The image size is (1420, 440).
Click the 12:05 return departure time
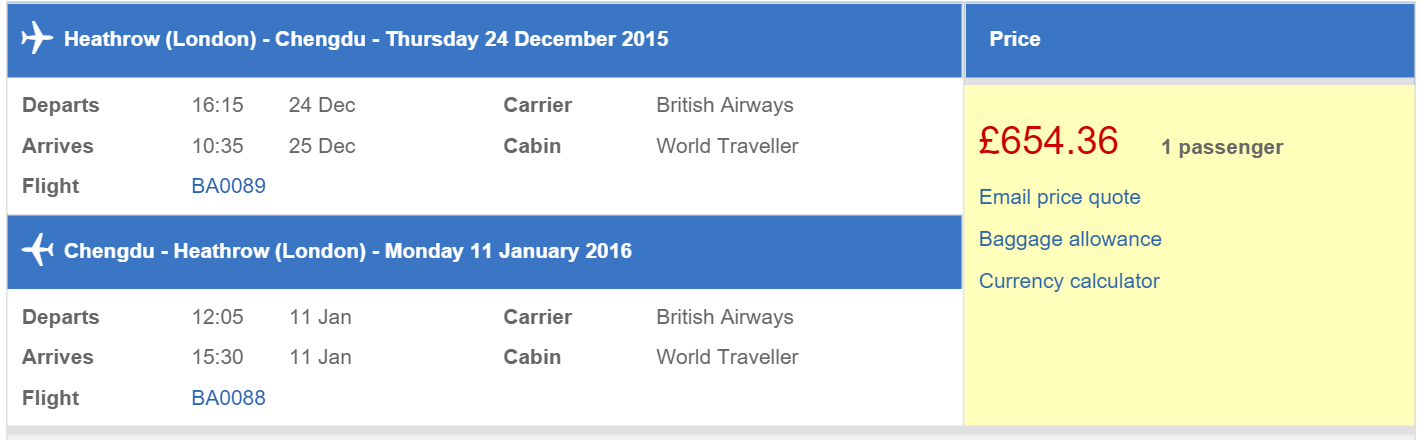218,317
